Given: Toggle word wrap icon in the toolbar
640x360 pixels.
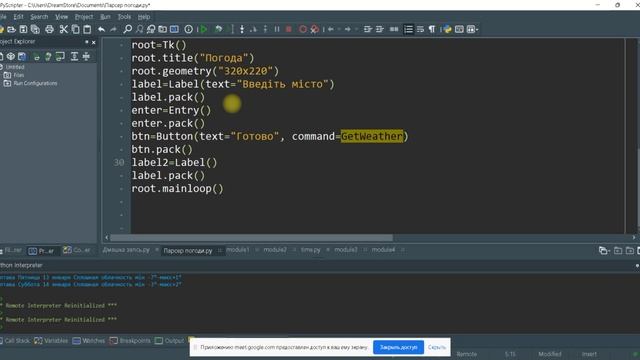Looking at the screenshot, I should tap(420, 29).
